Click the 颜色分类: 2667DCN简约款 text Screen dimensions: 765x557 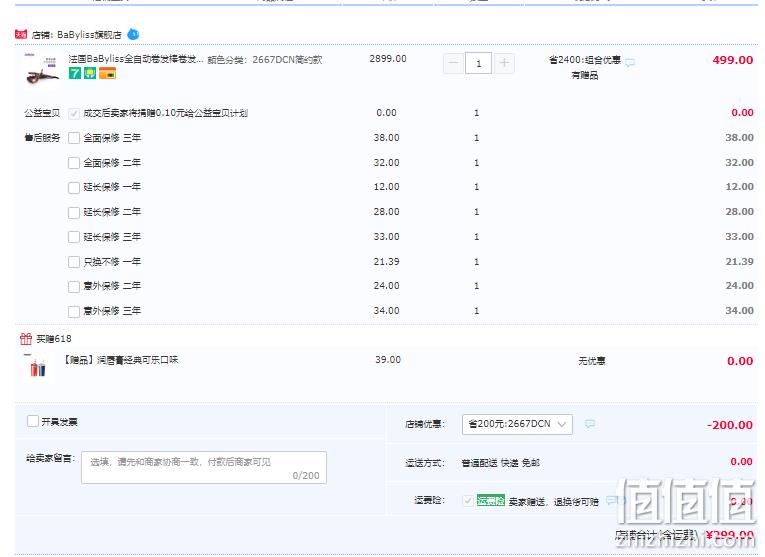click(x=265, y=60)
